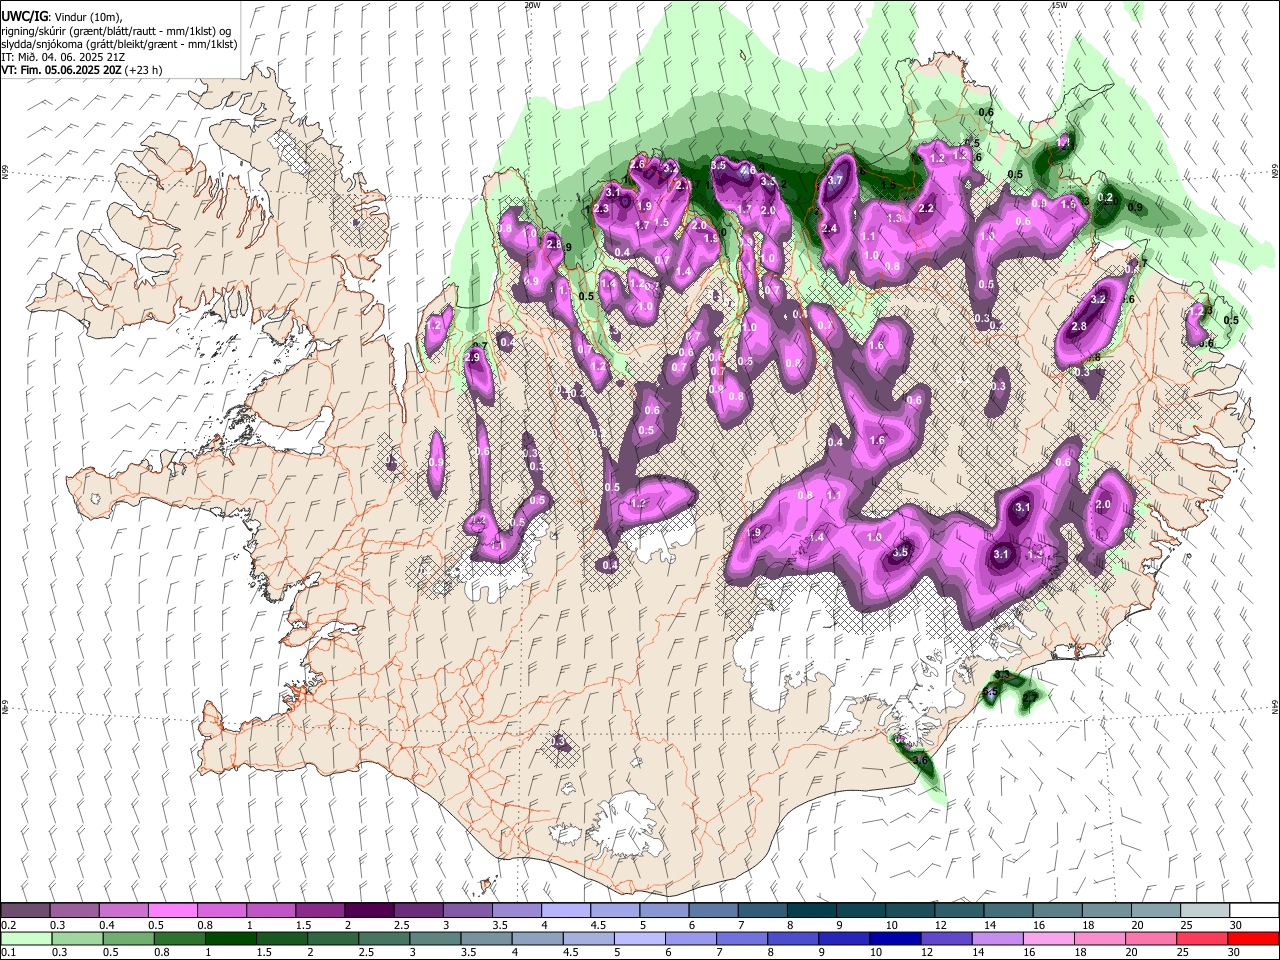
Task: Click the '2.2' precipitation value in the north
Action: pyautogui.click(x=926, y=209)
